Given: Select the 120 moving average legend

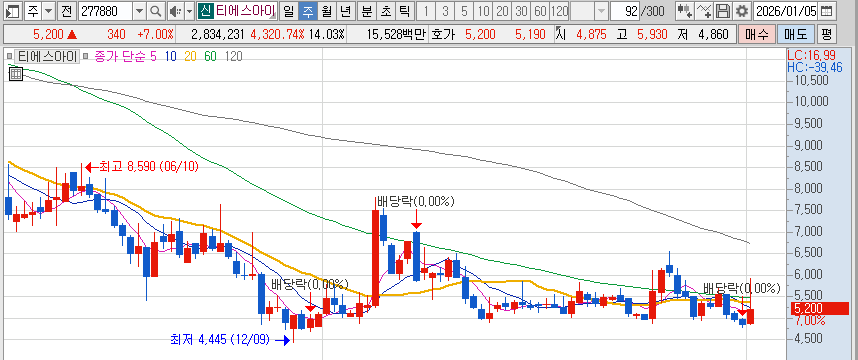Looking at the screenshot, I should 233,56.
